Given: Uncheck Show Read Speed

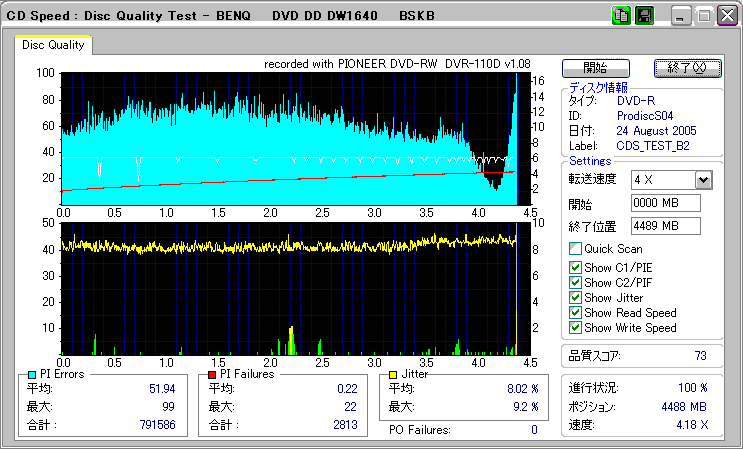Looking at the screenshot, I should click(x=575, y=312).
